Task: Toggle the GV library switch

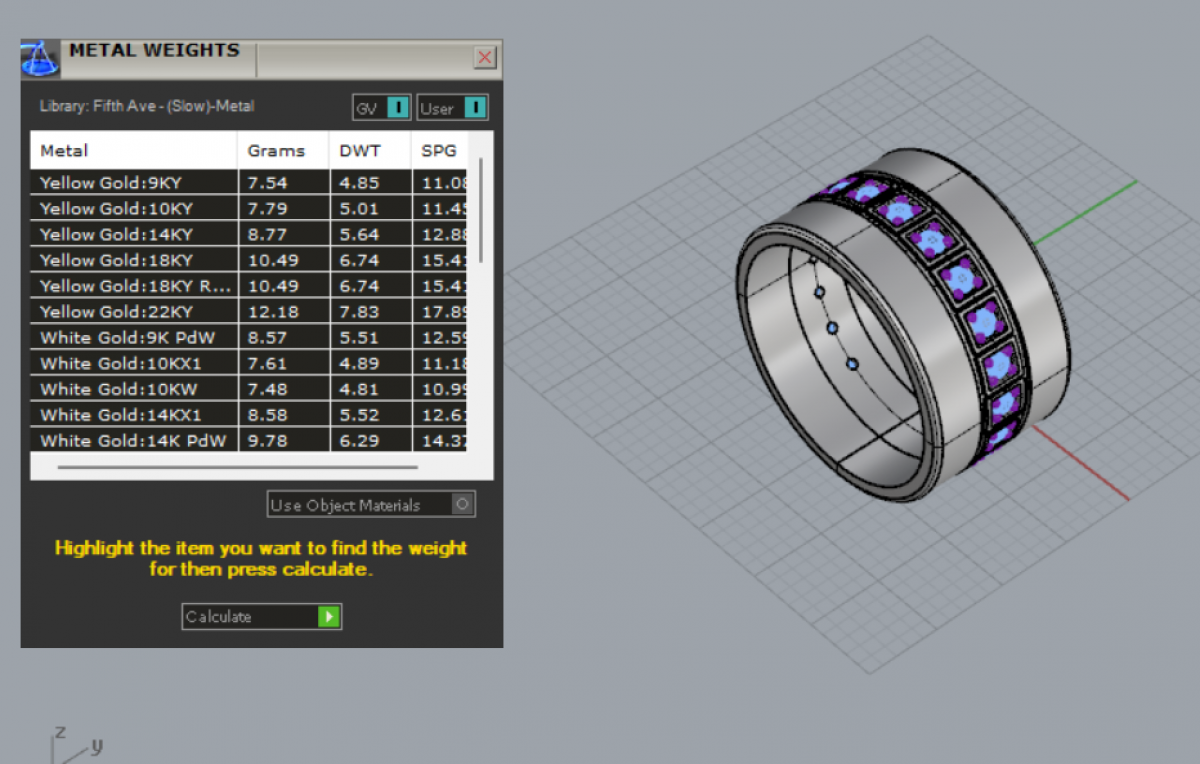Action: point(397,108)
